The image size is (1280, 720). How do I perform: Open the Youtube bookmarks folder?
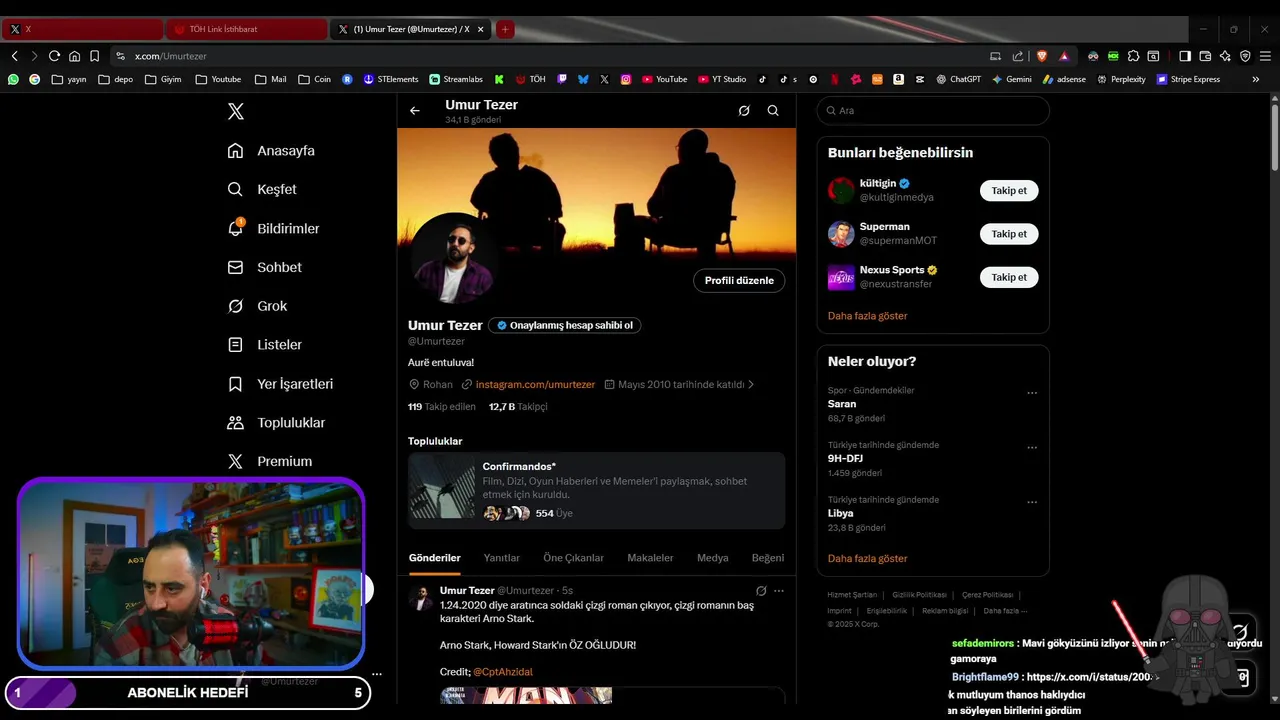(218, 79)
